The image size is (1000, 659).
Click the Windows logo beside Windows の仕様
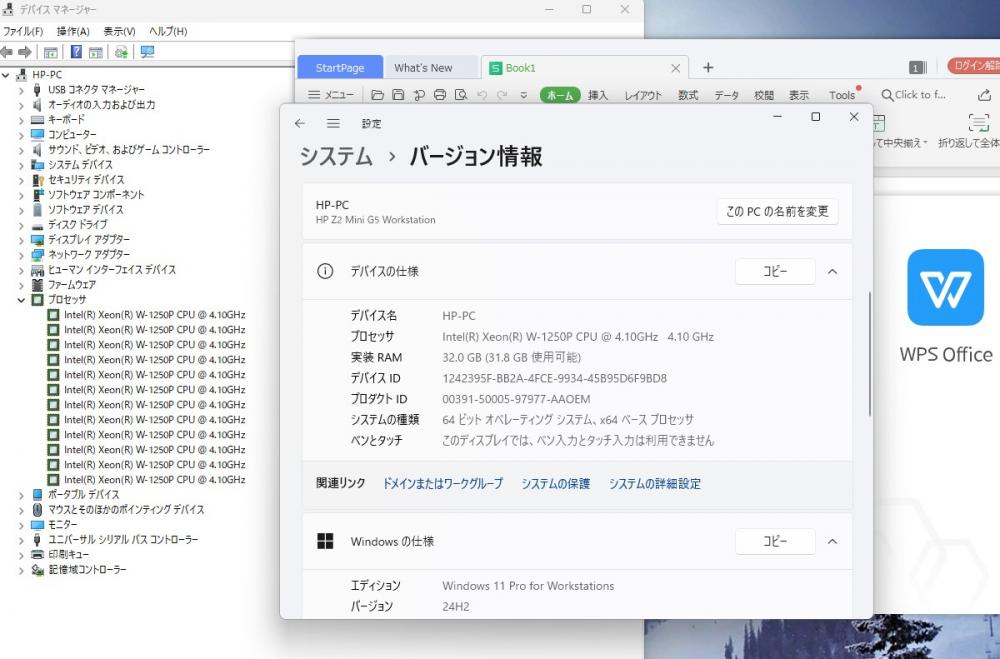[x=325, y=541]
